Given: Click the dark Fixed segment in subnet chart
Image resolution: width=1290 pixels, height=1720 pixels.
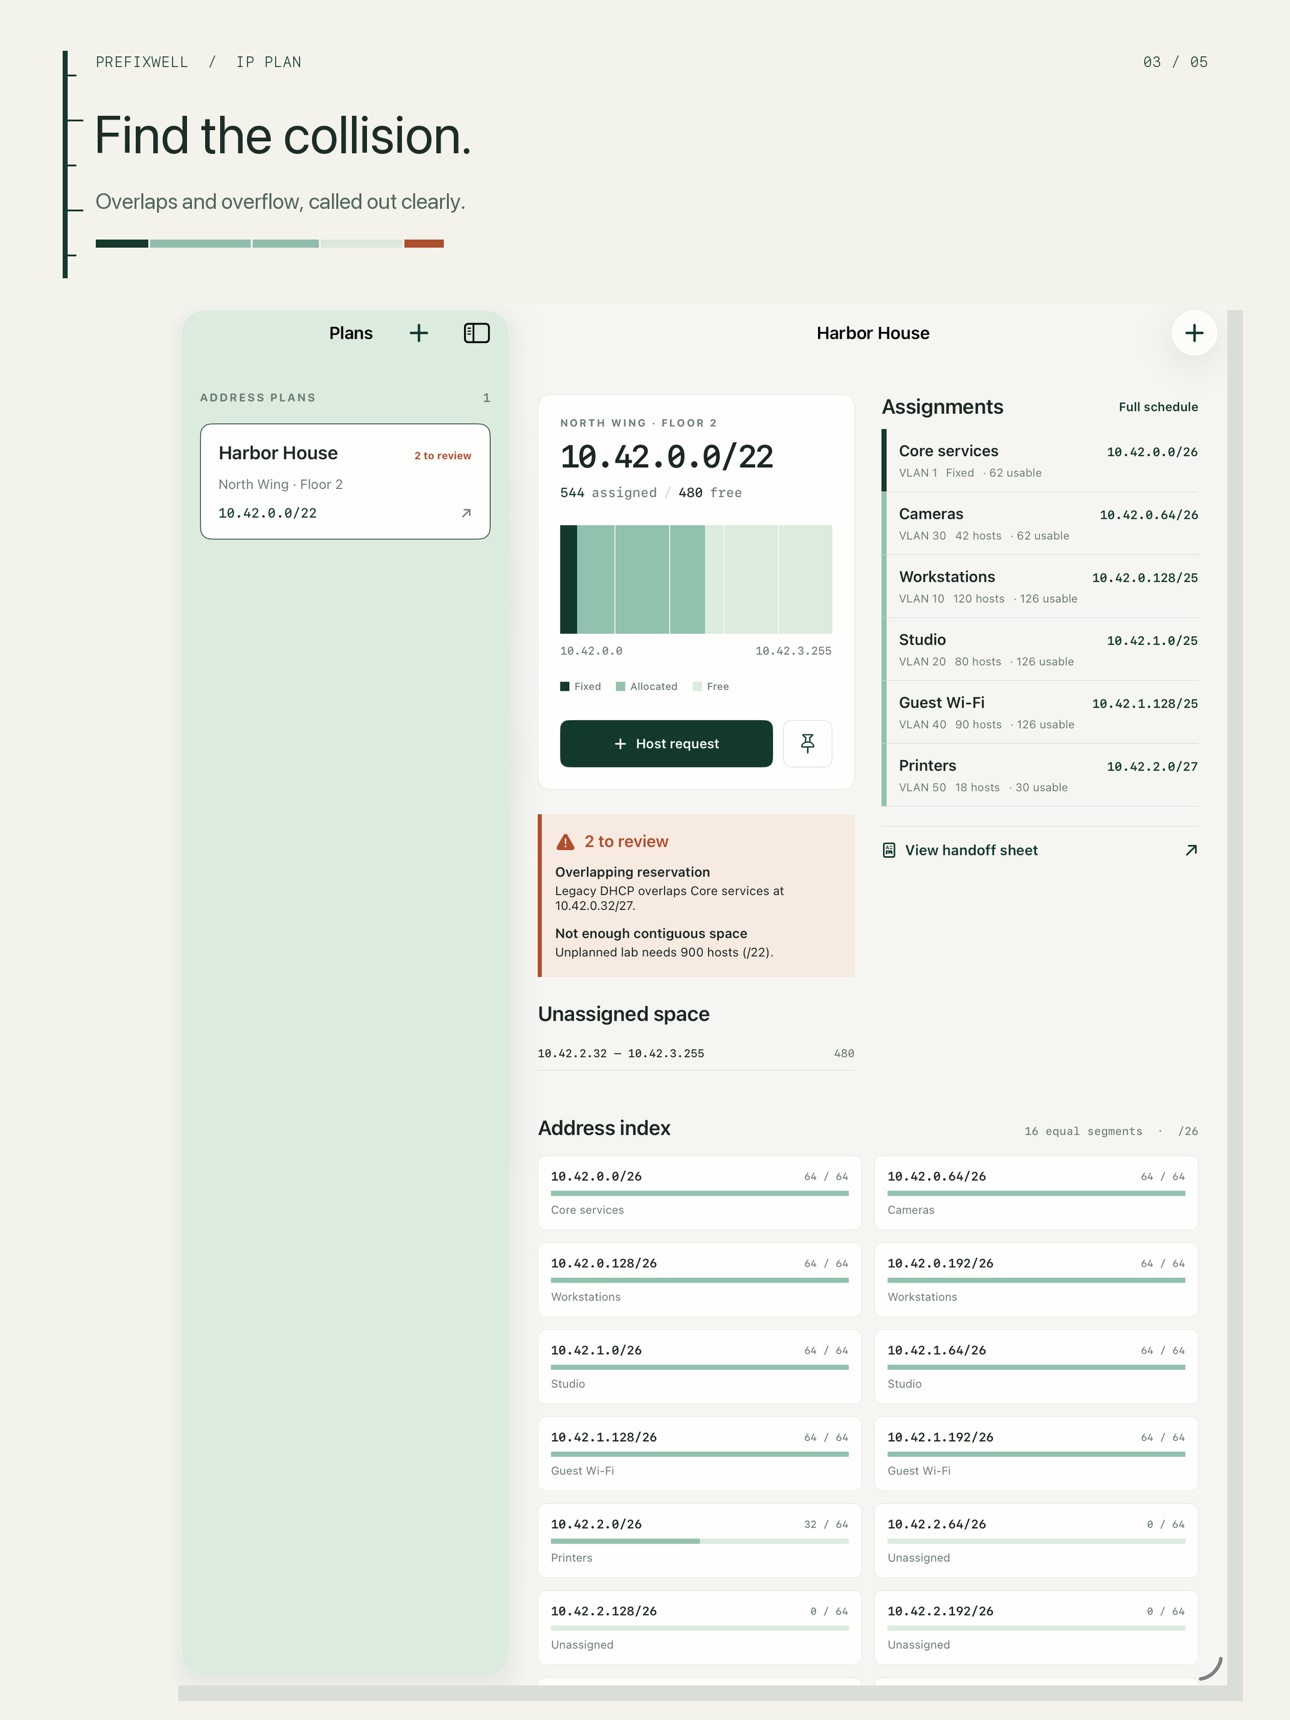Looking at the screenshot, I should pyautogui.click(x=568, y=579).
